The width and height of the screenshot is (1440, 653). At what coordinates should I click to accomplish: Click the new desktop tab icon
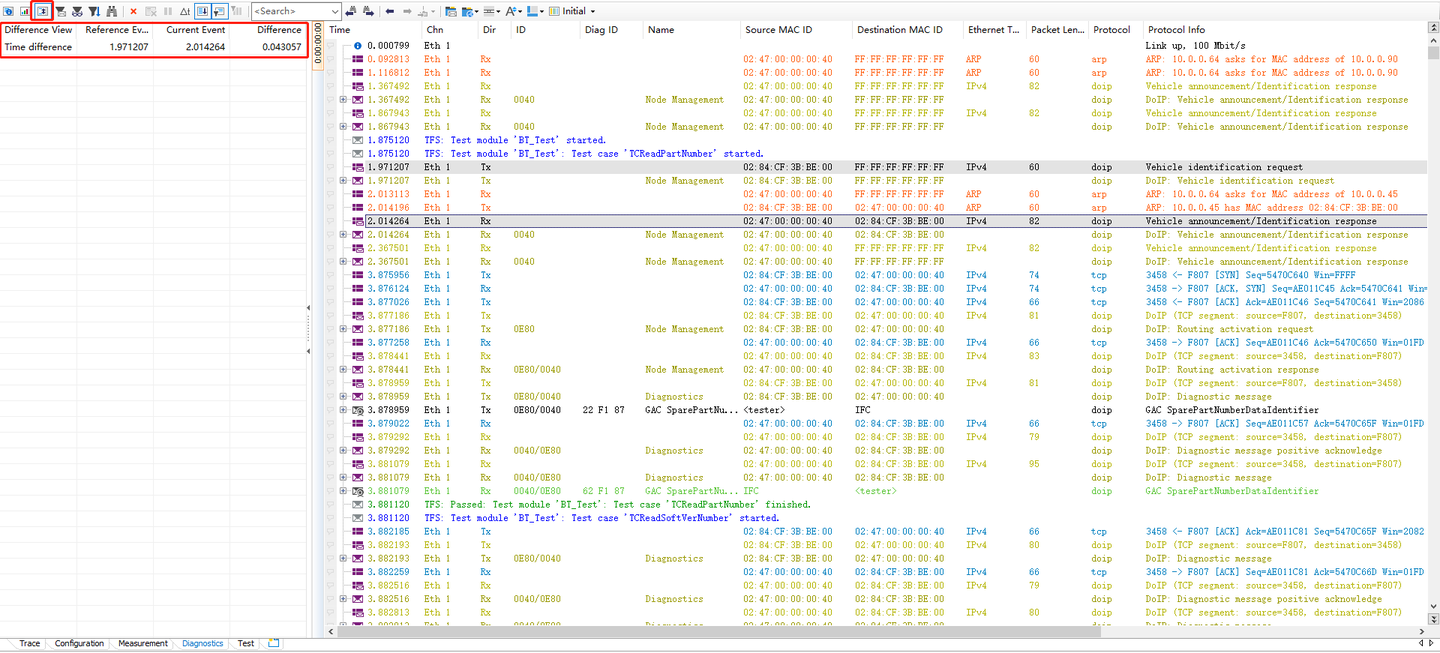click(x=273, y=643)
